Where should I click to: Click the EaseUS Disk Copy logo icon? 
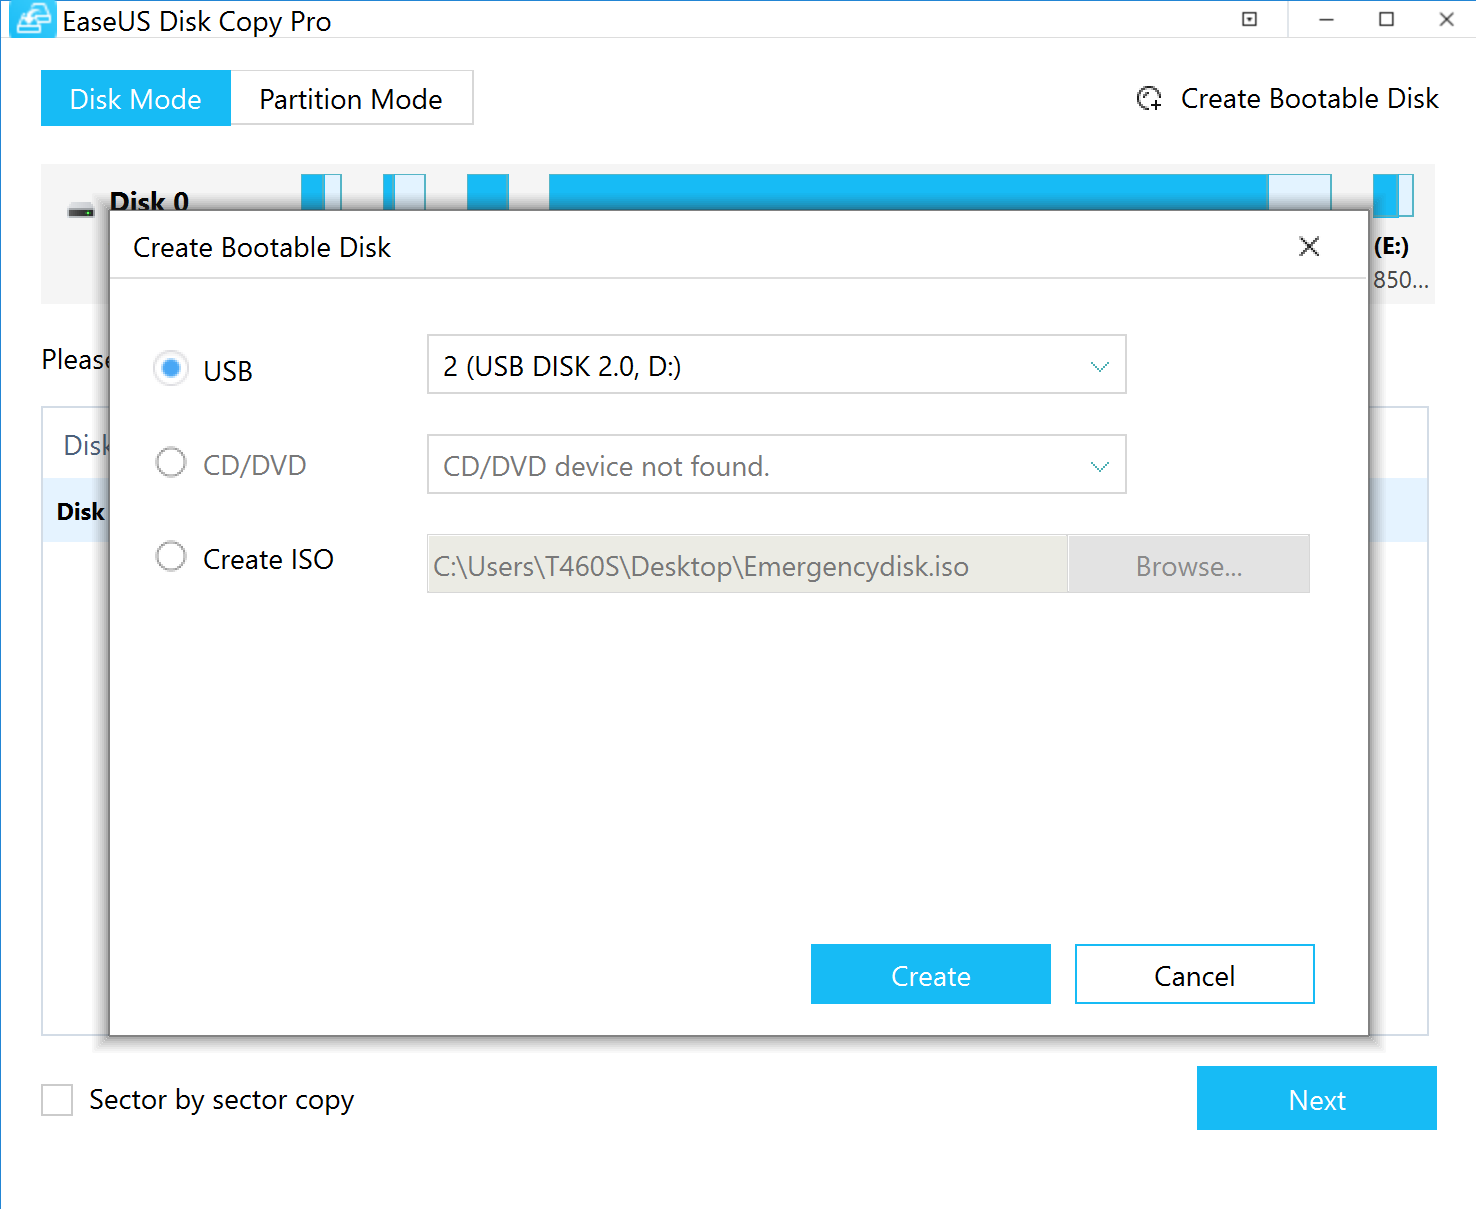click(x=31, y=19)
